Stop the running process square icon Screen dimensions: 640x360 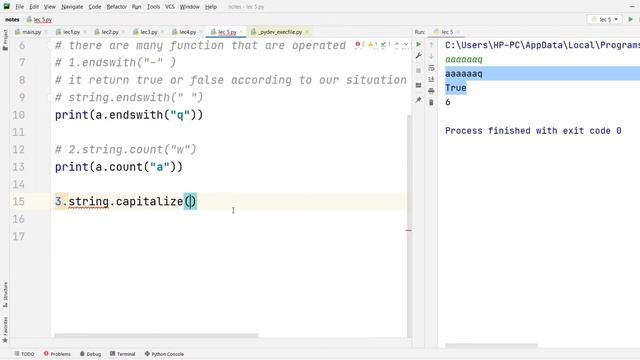pos(418,71)
